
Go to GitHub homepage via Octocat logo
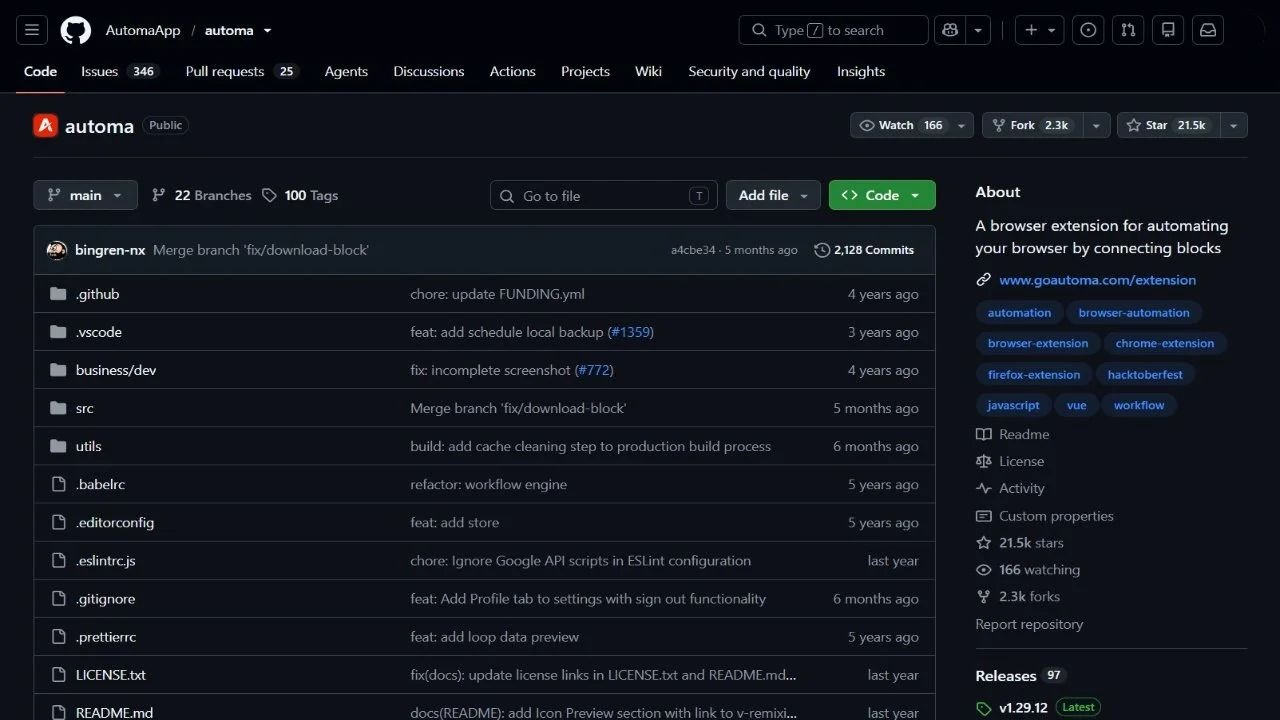click(x=76, y=30)
